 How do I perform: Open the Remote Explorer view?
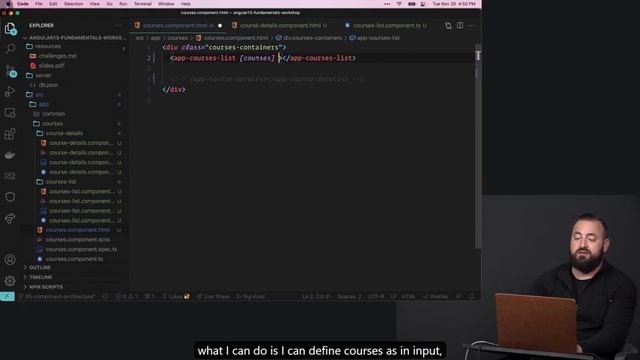(10, 113)
